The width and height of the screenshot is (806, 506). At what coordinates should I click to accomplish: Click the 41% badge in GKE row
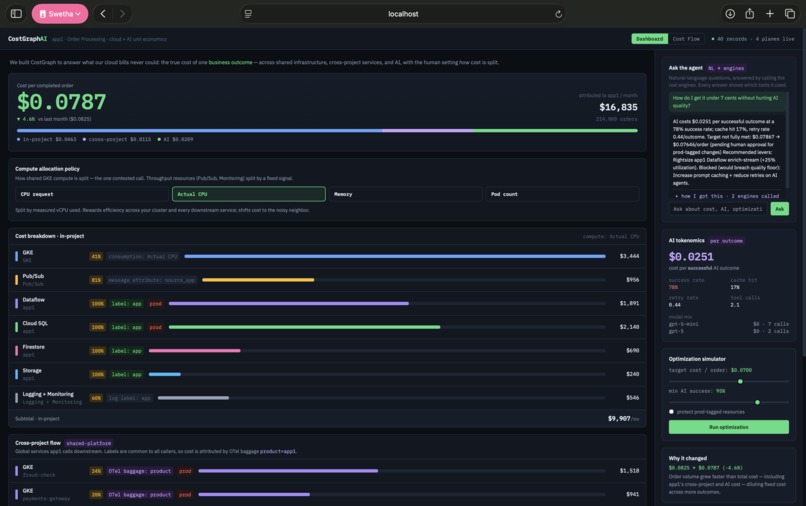pos(96,256)
